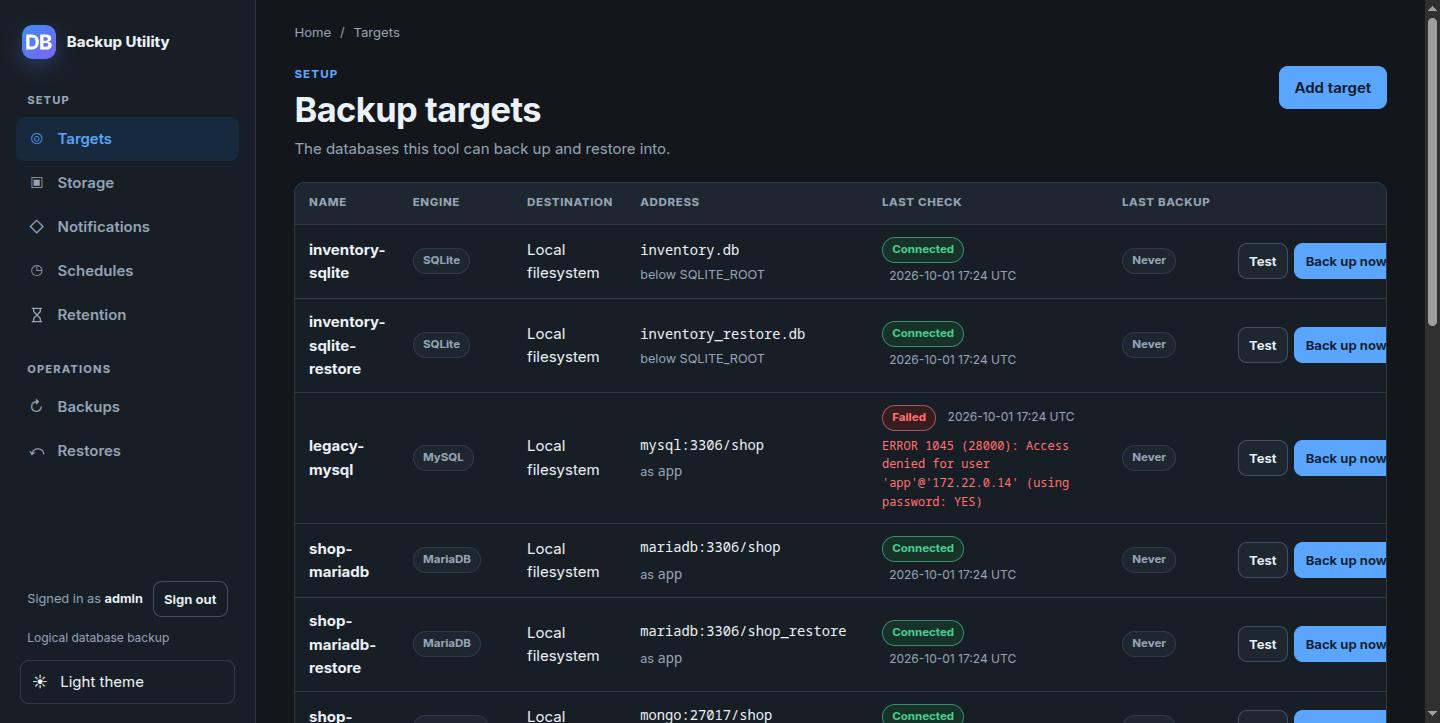The image size is (1440, 723).
Task: Click the Notifications diamond icon
Action: click(x=37, y=227)
